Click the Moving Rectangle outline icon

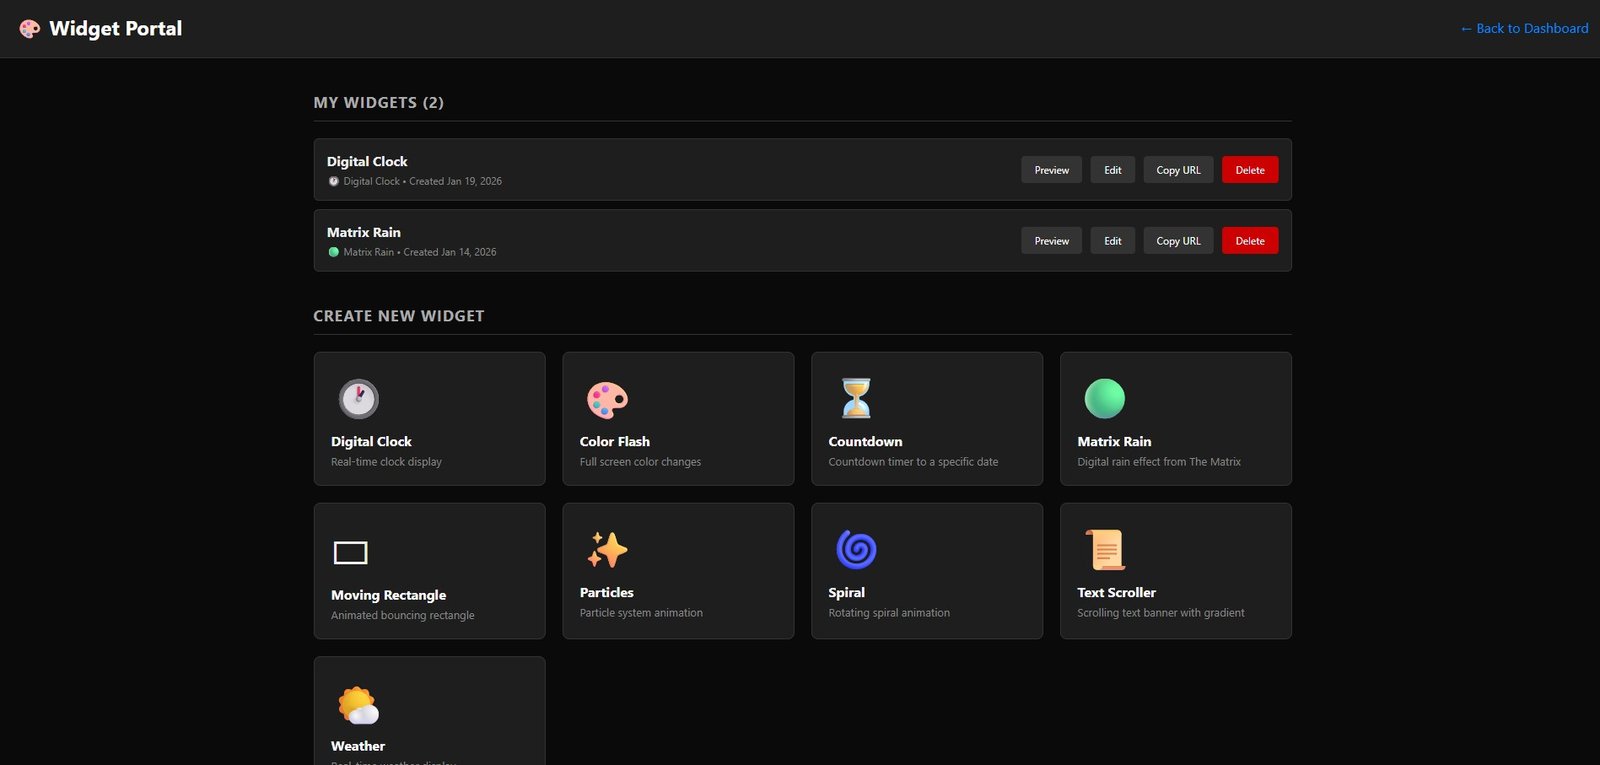point(350,552)
